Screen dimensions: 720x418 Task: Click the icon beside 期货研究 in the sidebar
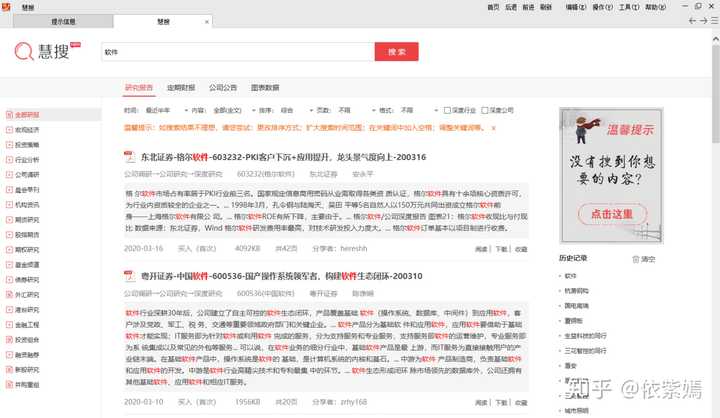pyautogui.click(x=9, y=220)
